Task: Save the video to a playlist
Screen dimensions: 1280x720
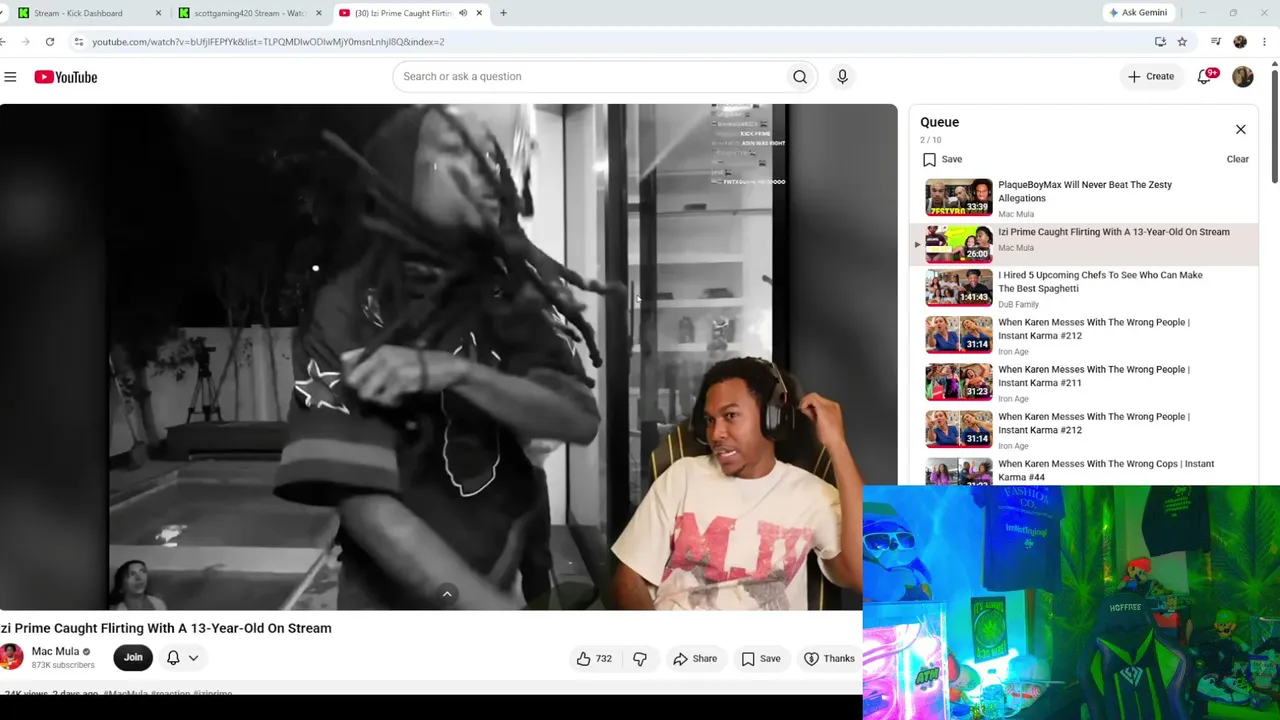Action: coord(761,659)
